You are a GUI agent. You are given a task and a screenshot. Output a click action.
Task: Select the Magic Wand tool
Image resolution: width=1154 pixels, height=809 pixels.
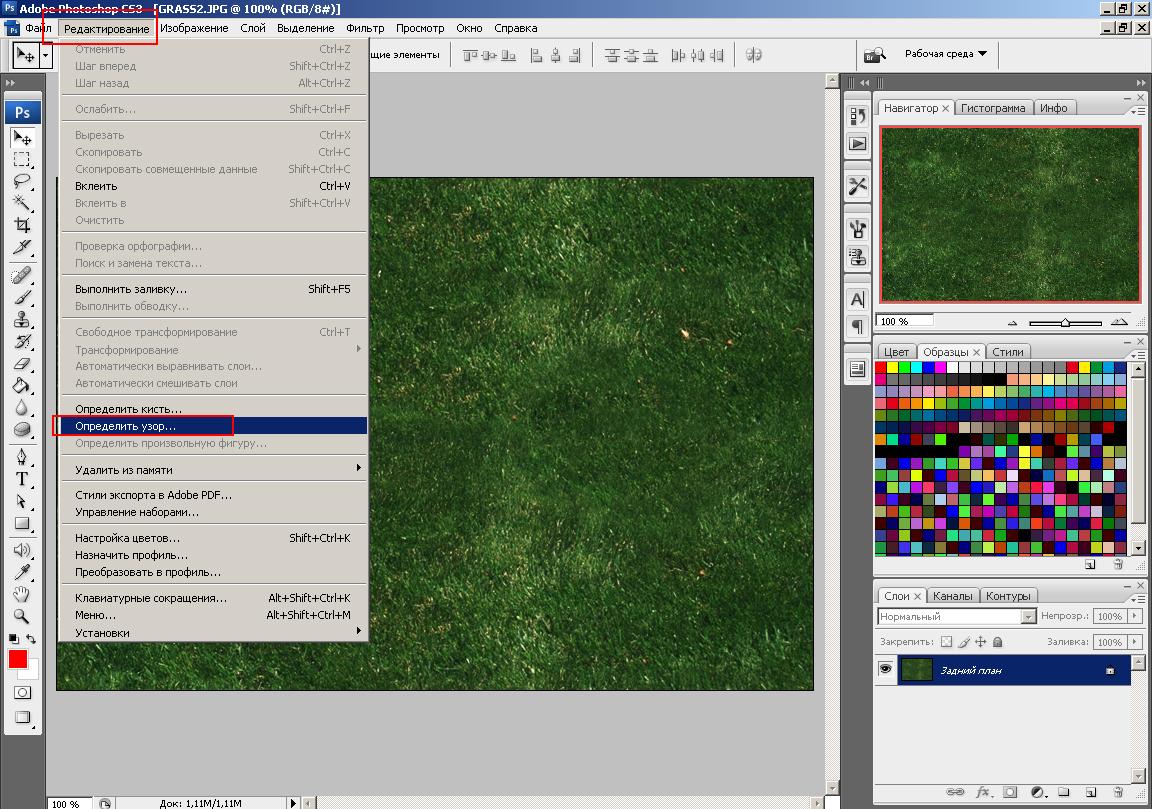[22, 203]
